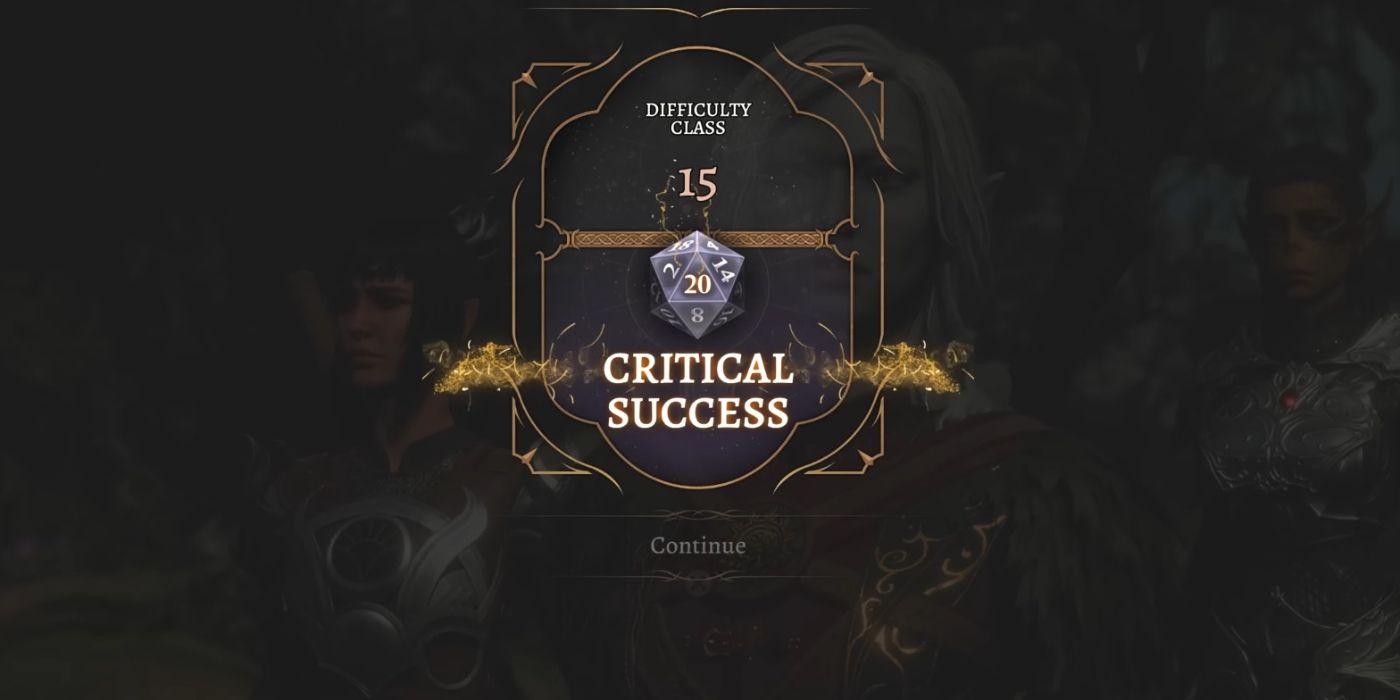
Task: Click the Continue button
Action: 698,546
